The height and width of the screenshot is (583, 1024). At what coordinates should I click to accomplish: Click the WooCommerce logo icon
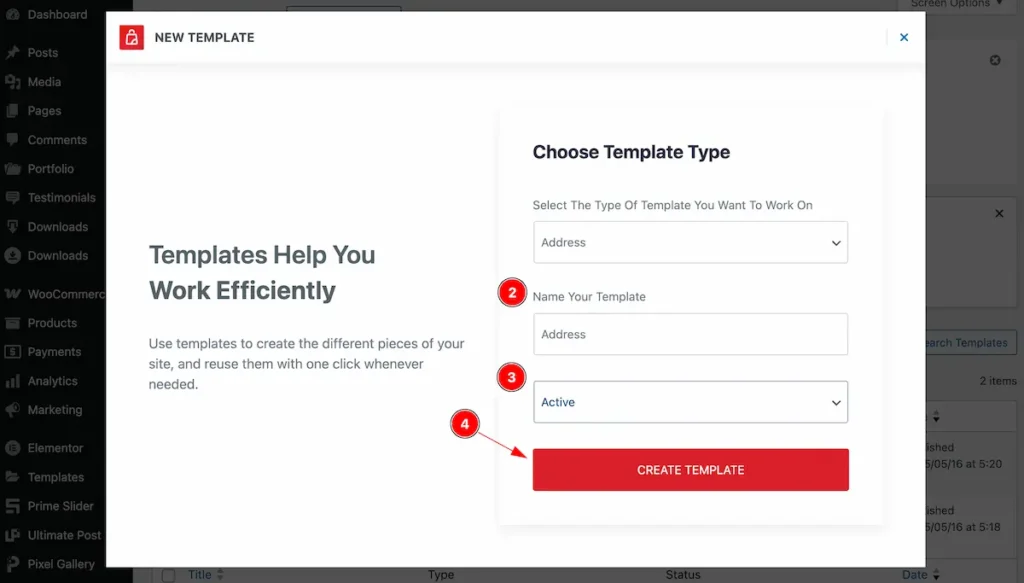(x=13, y=294)
